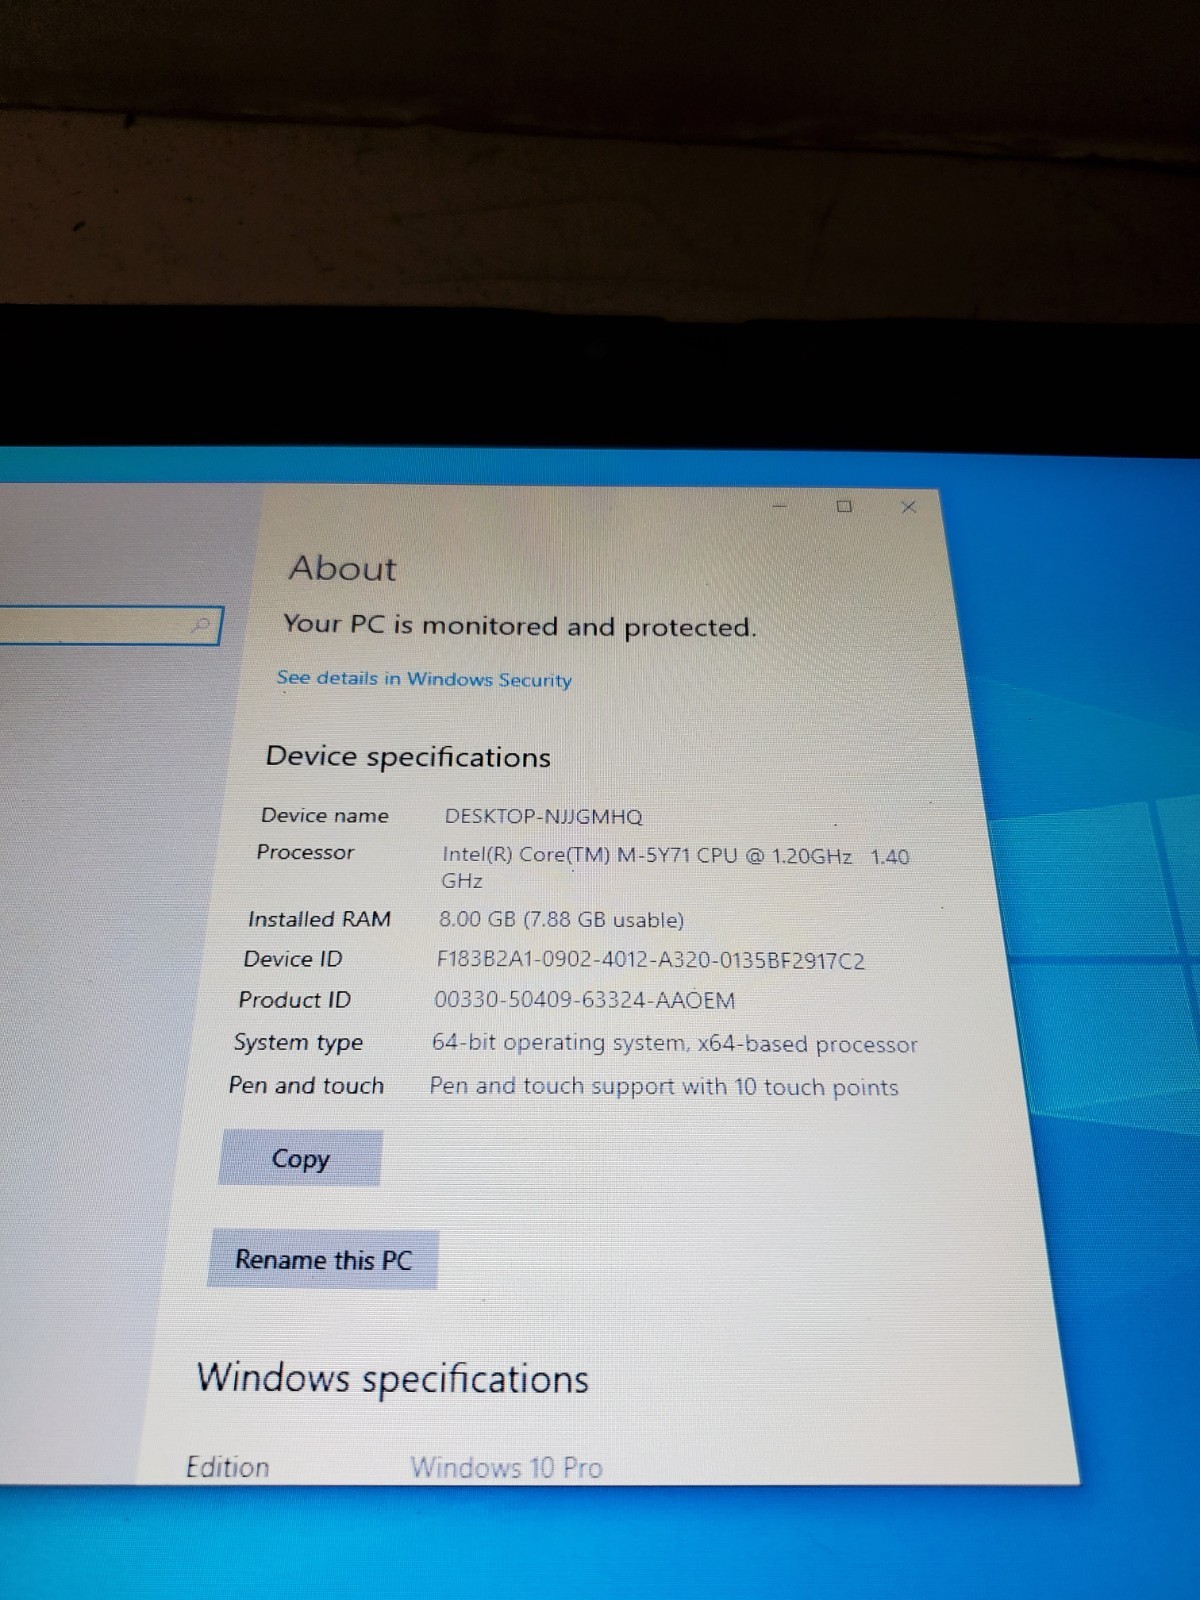This screenshot has width=1200, height=1600.
Task: Select the Windows 10 Pro edition value
Action: point(506,1467)
